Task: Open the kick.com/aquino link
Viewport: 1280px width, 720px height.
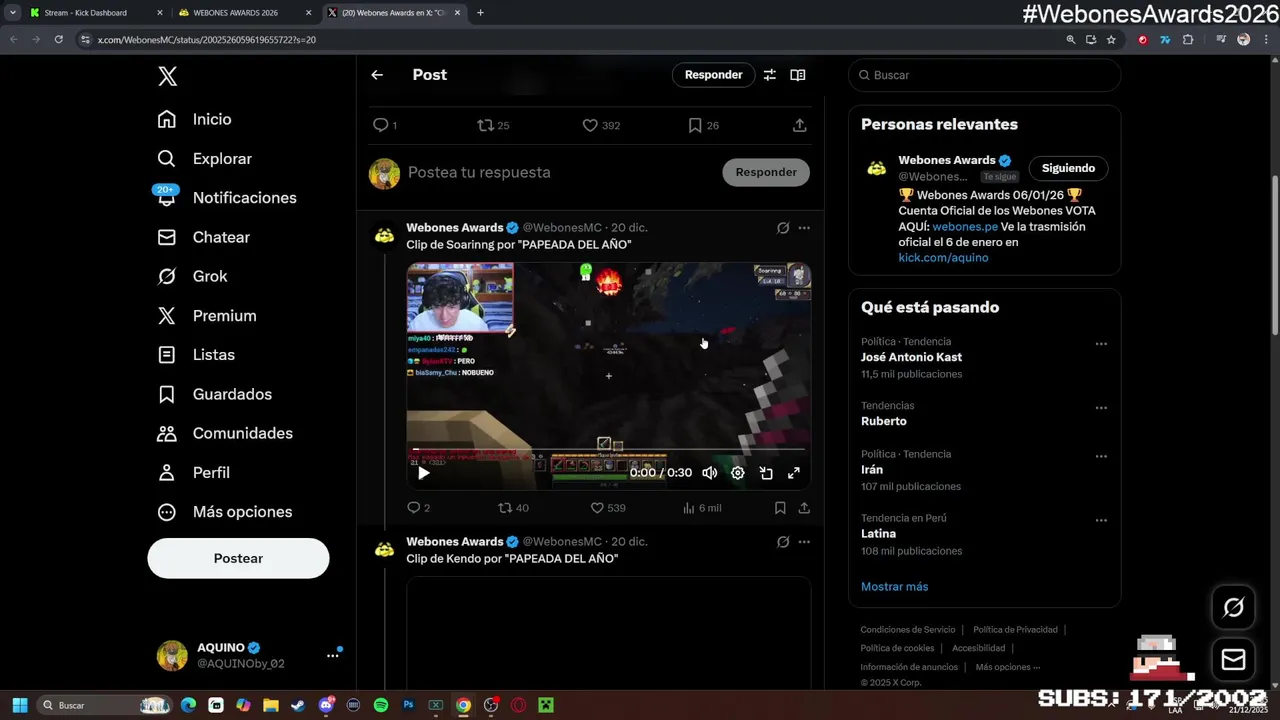Action: (x=943, y=258)
